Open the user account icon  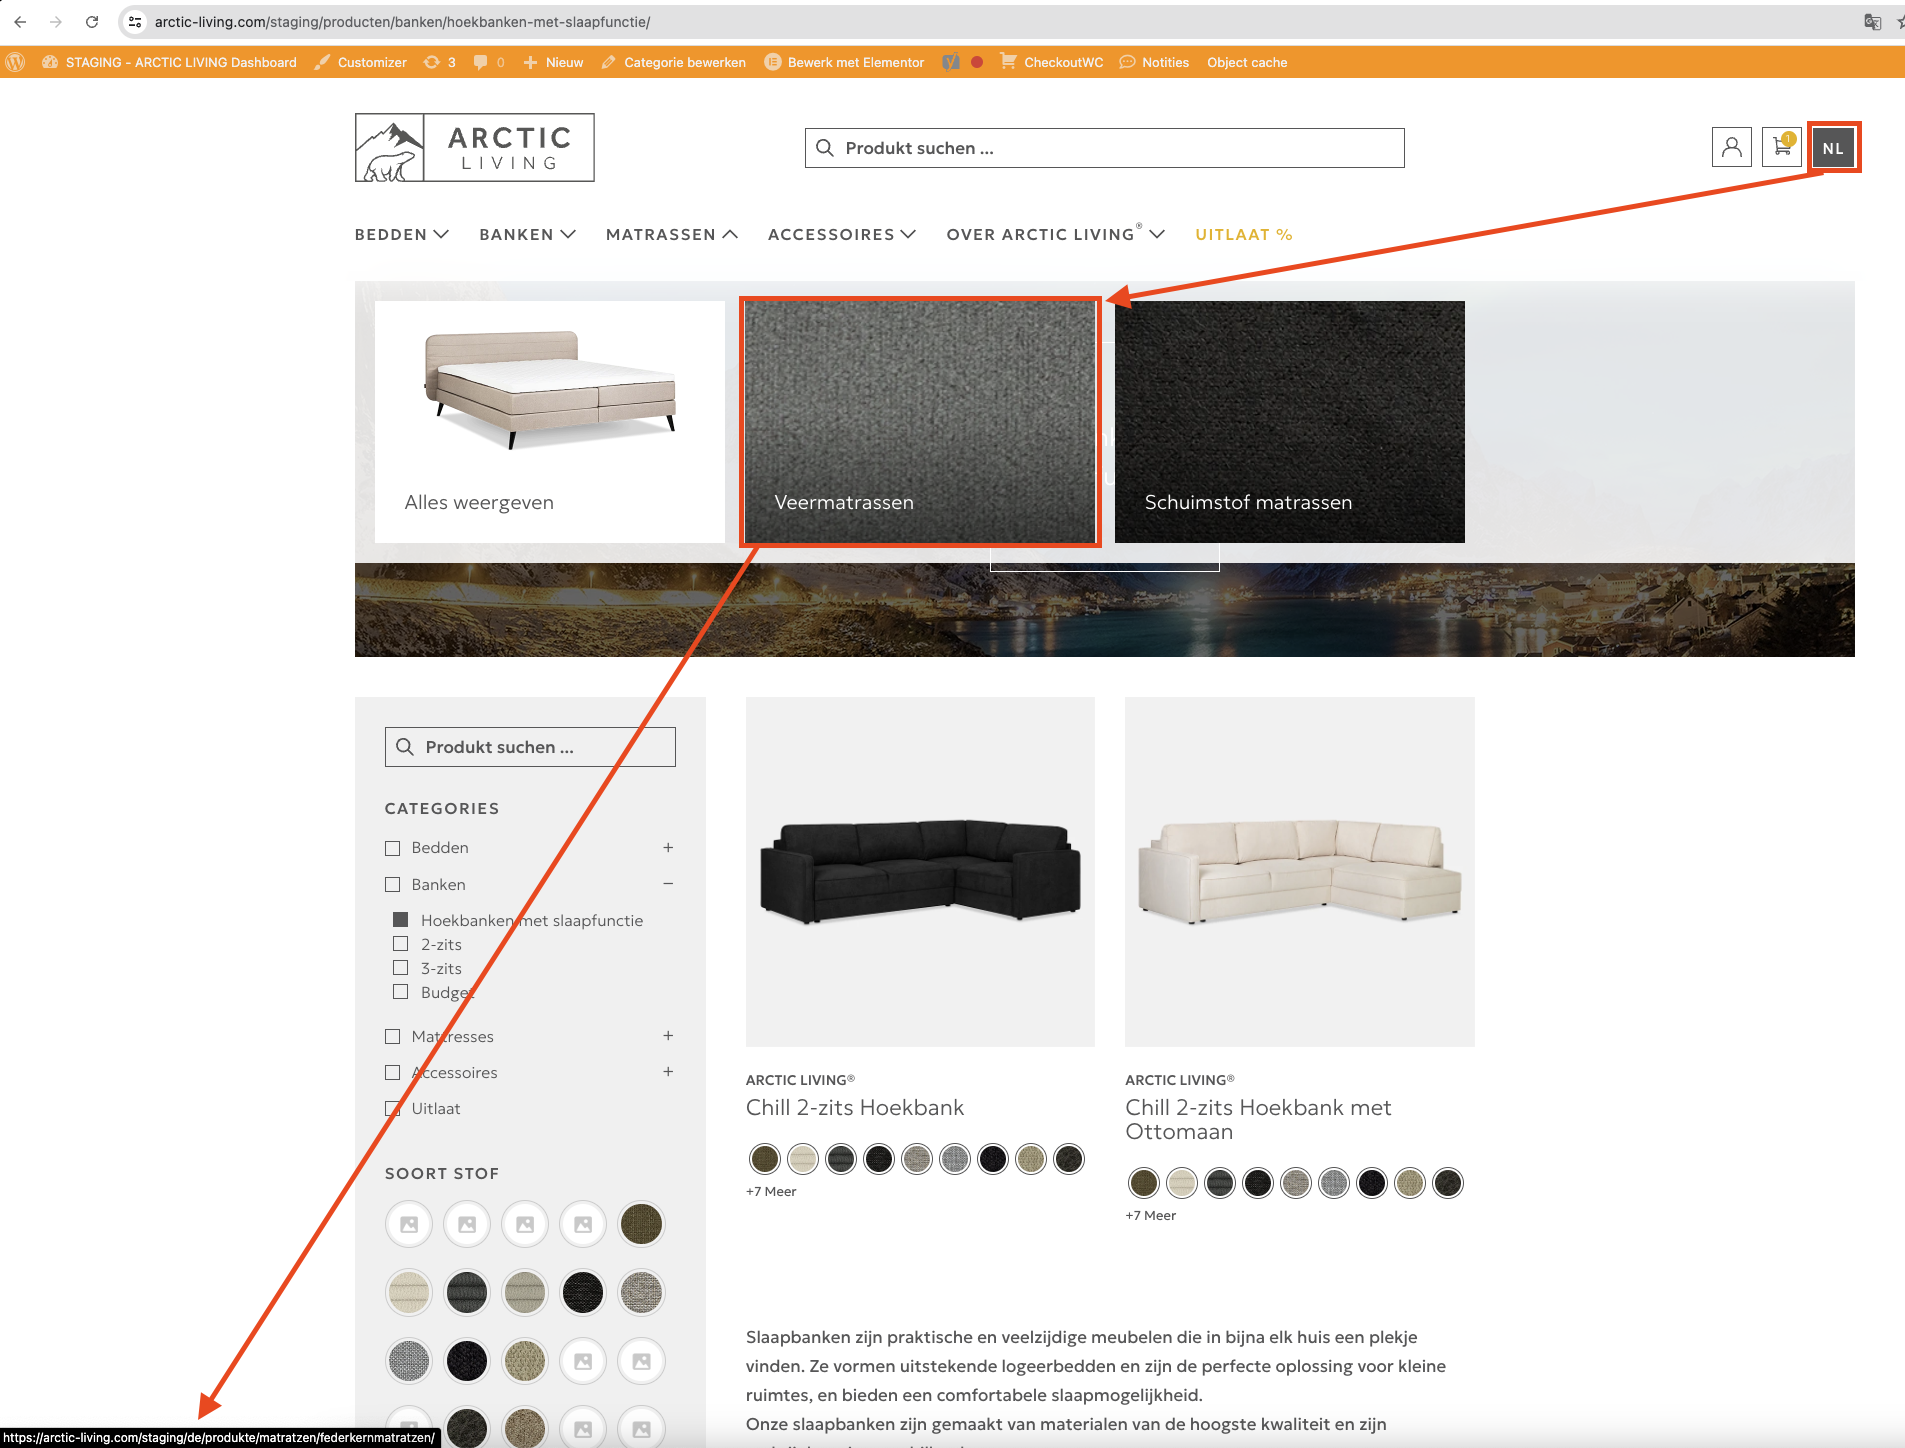[1731, 147]
